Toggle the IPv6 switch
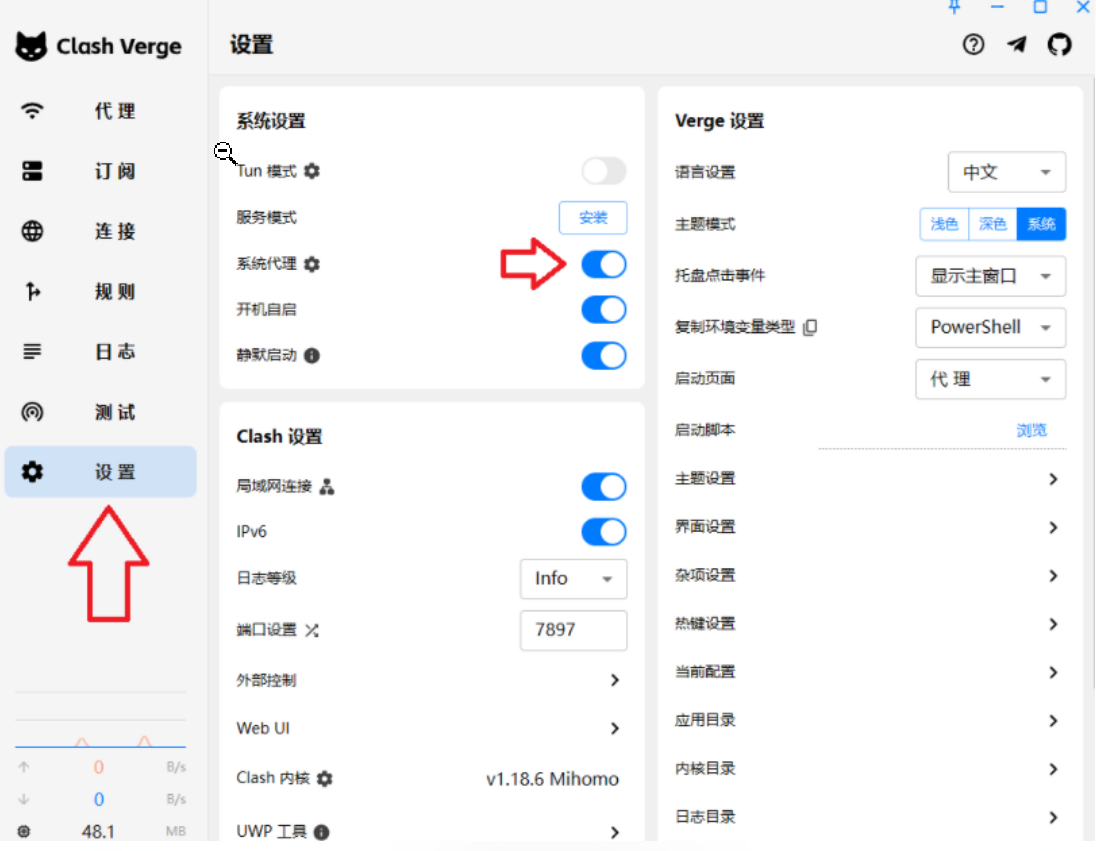1096x851 pixels. 604,533
